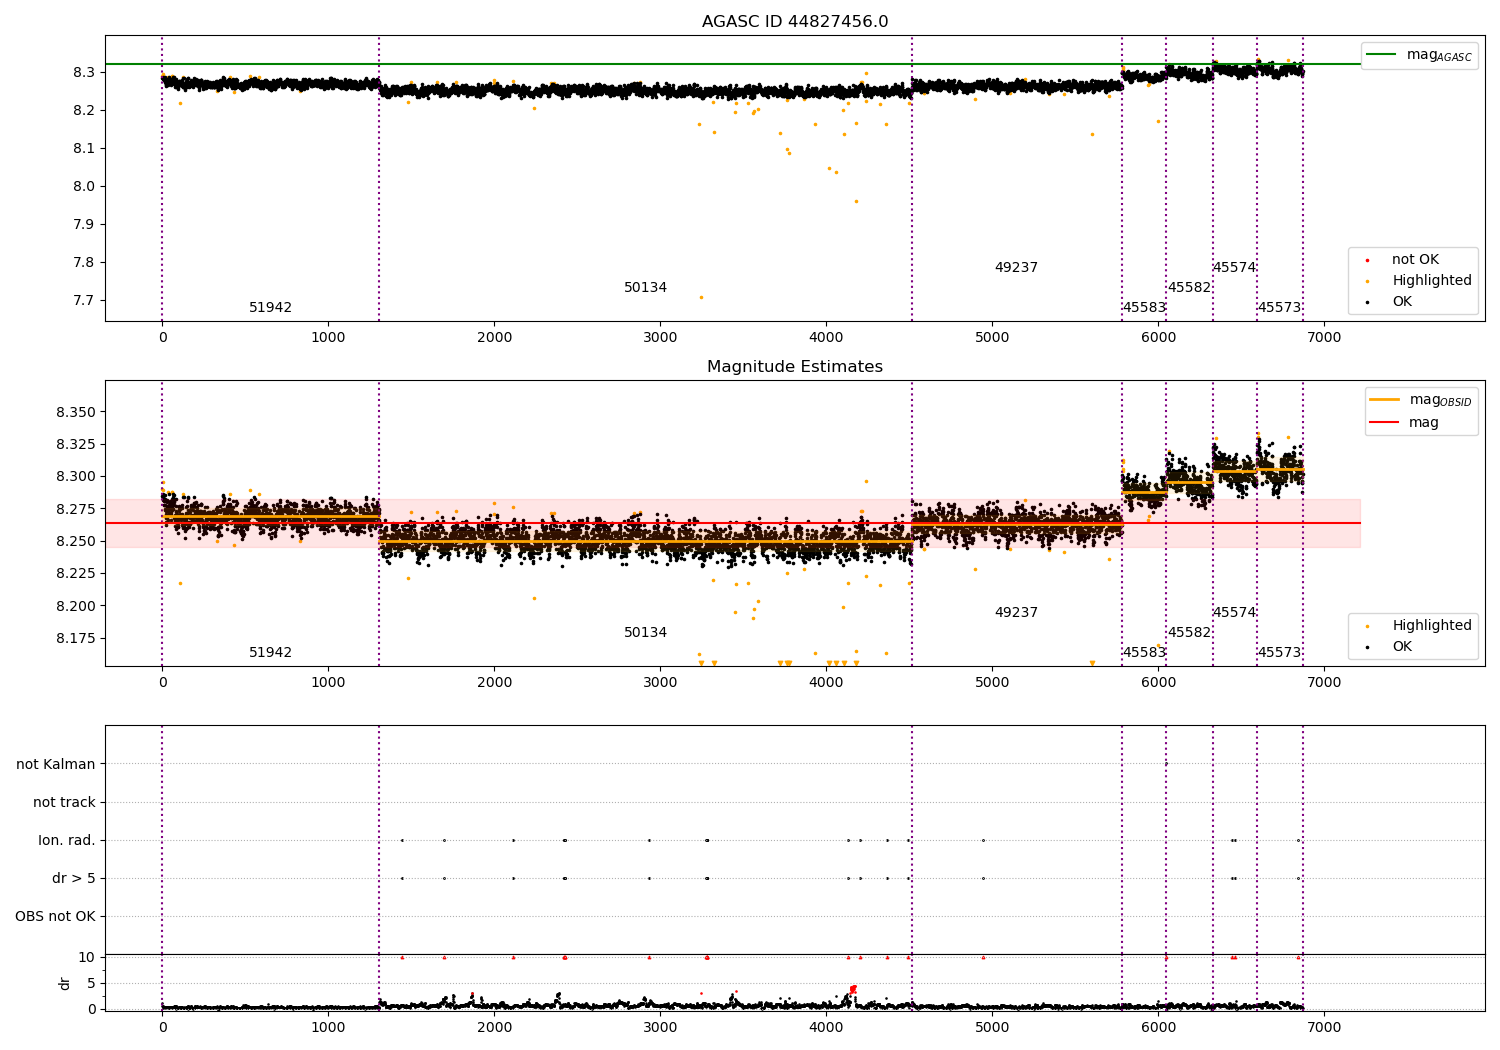Click the red 'mag' legend entry in the middle plot
Screen dimensions: 1500x1050
click(x=1405, y=423)
